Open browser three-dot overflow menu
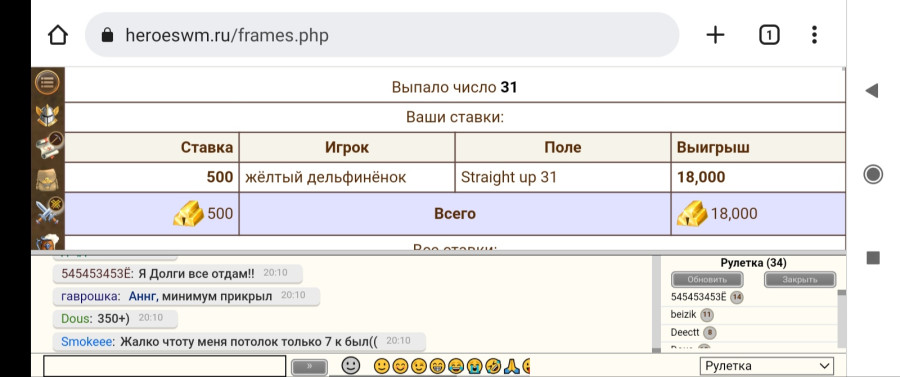900x377 pixels. point(814,36)
